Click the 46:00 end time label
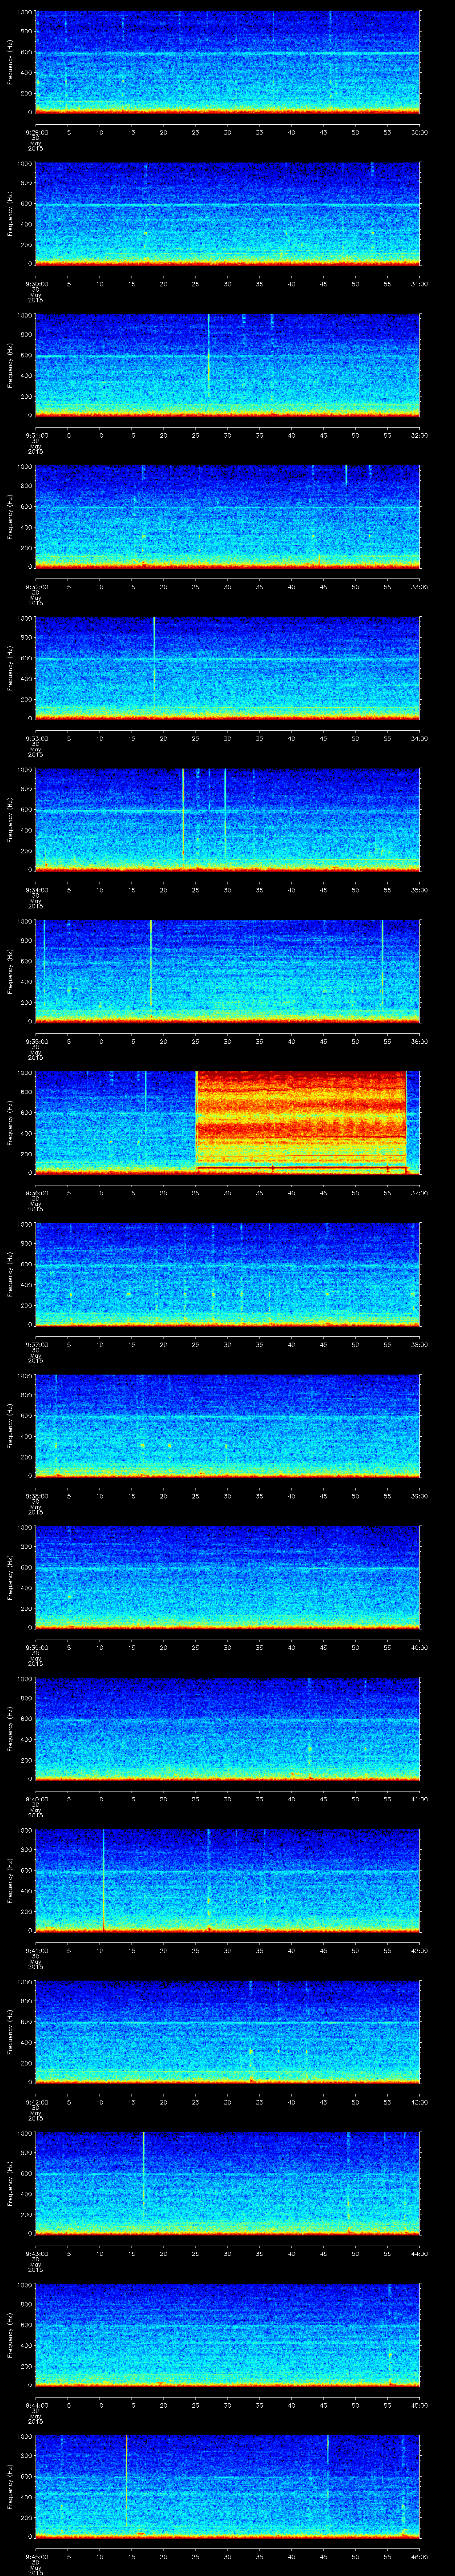The image size is (455, 2576). click(419, 2556)
